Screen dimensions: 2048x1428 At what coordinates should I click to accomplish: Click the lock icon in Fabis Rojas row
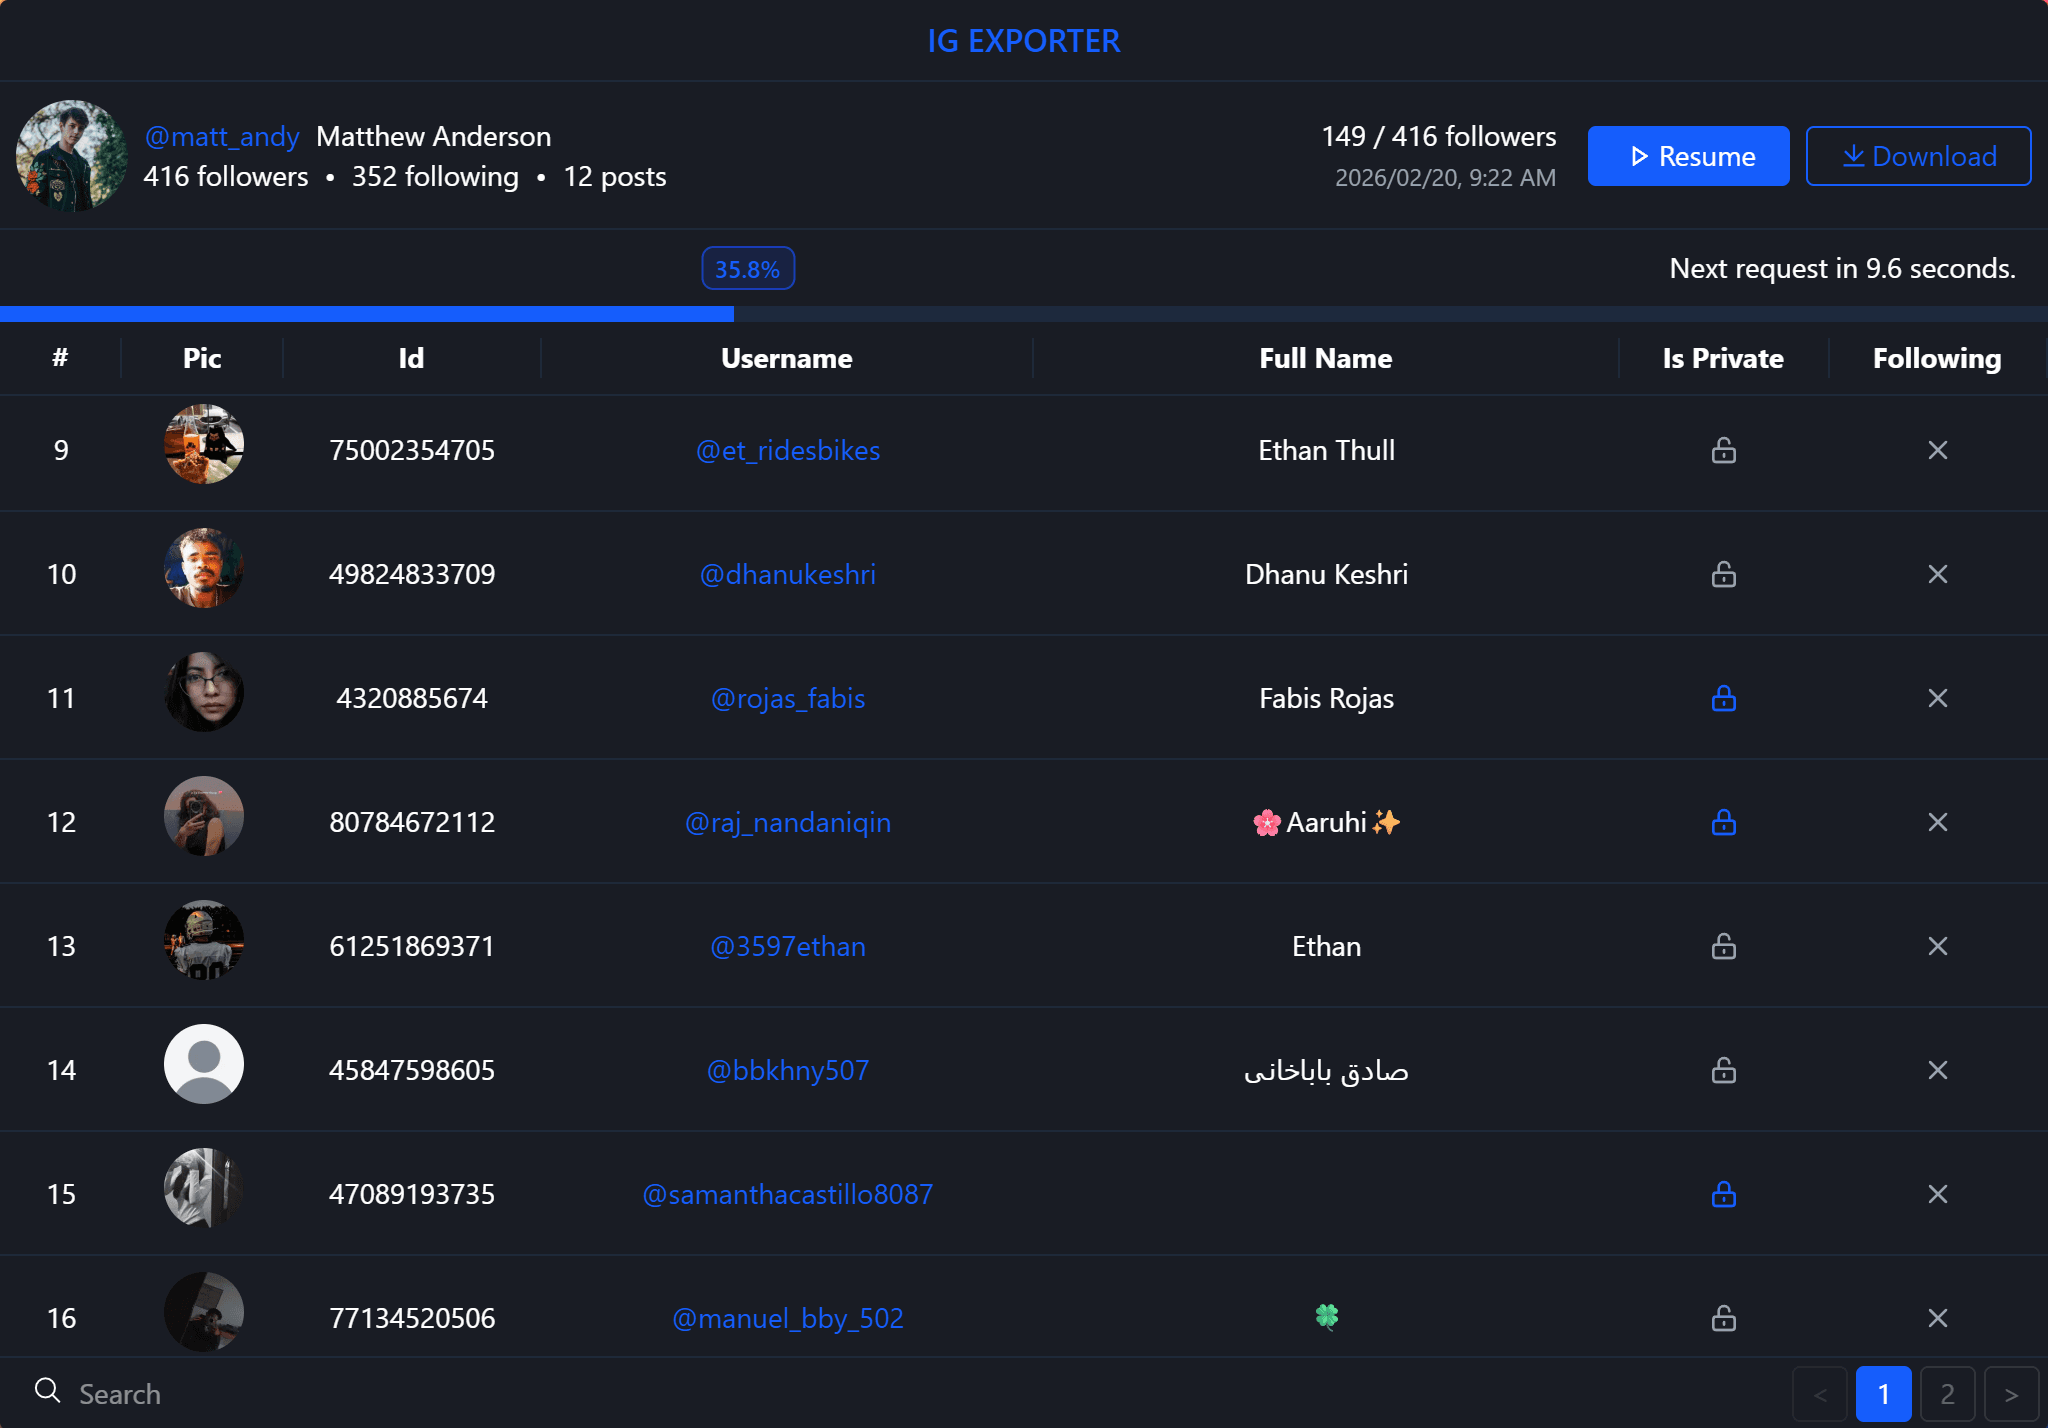(x=1723, y=698)
